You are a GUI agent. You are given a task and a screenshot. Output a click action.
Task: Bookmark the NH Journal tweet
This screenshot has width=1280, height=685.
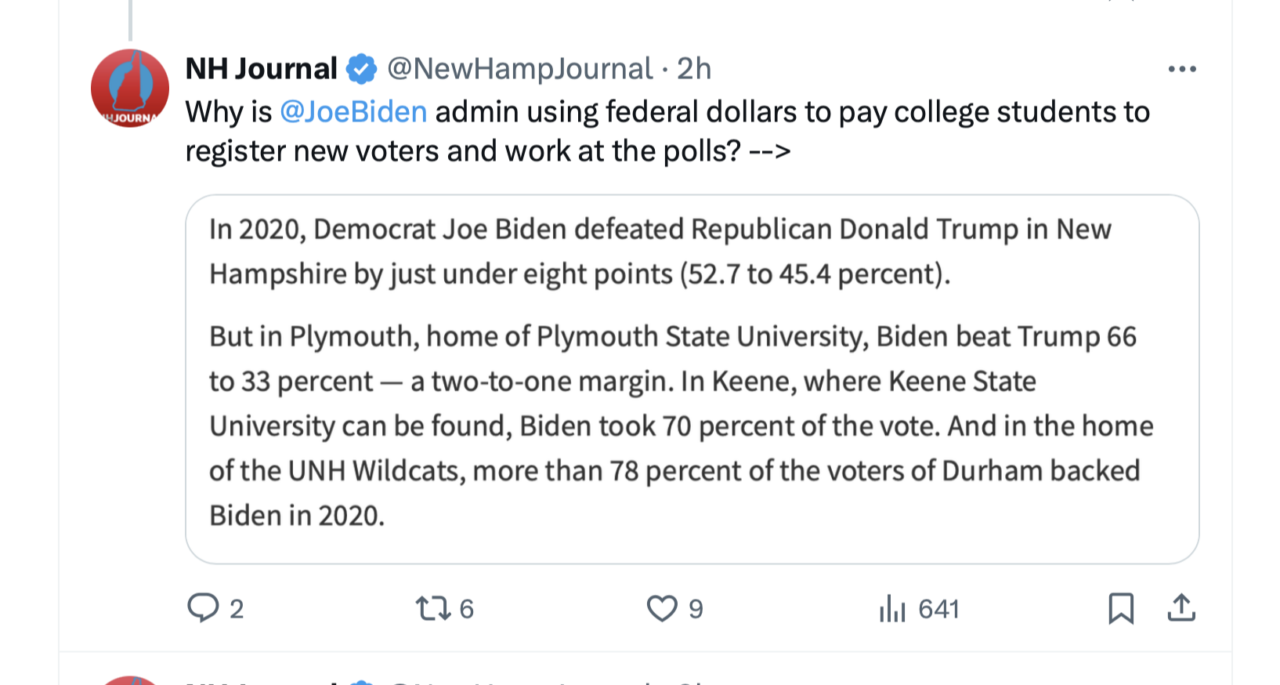(x=1121, y=608)
